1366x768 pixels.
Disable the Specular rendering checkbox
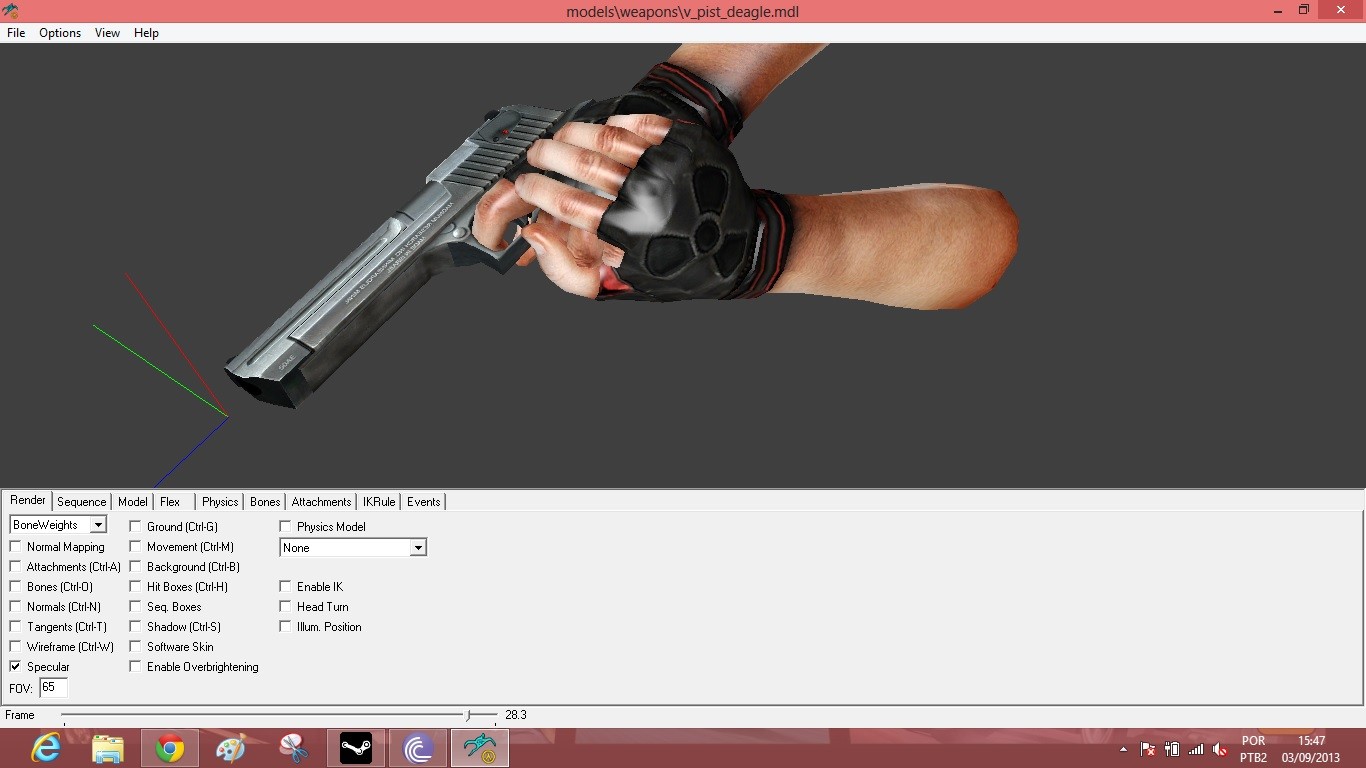click(x=15, y=666)
